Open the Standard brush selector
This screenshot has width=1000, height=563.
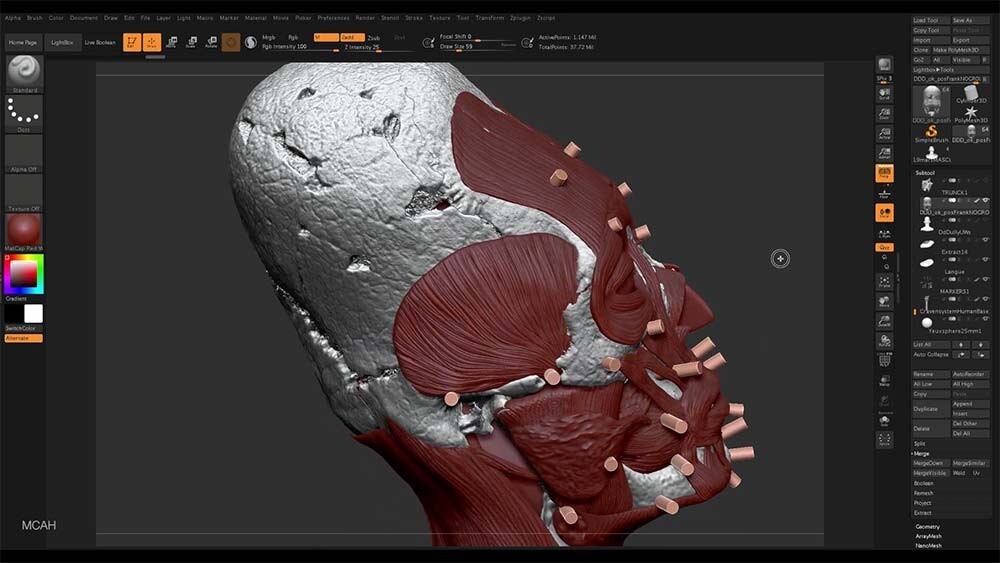(24, 73)
